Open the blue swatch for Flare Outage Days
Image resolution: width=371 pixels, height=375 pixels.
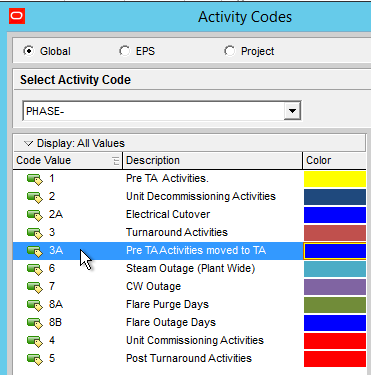tap(335, 323)
